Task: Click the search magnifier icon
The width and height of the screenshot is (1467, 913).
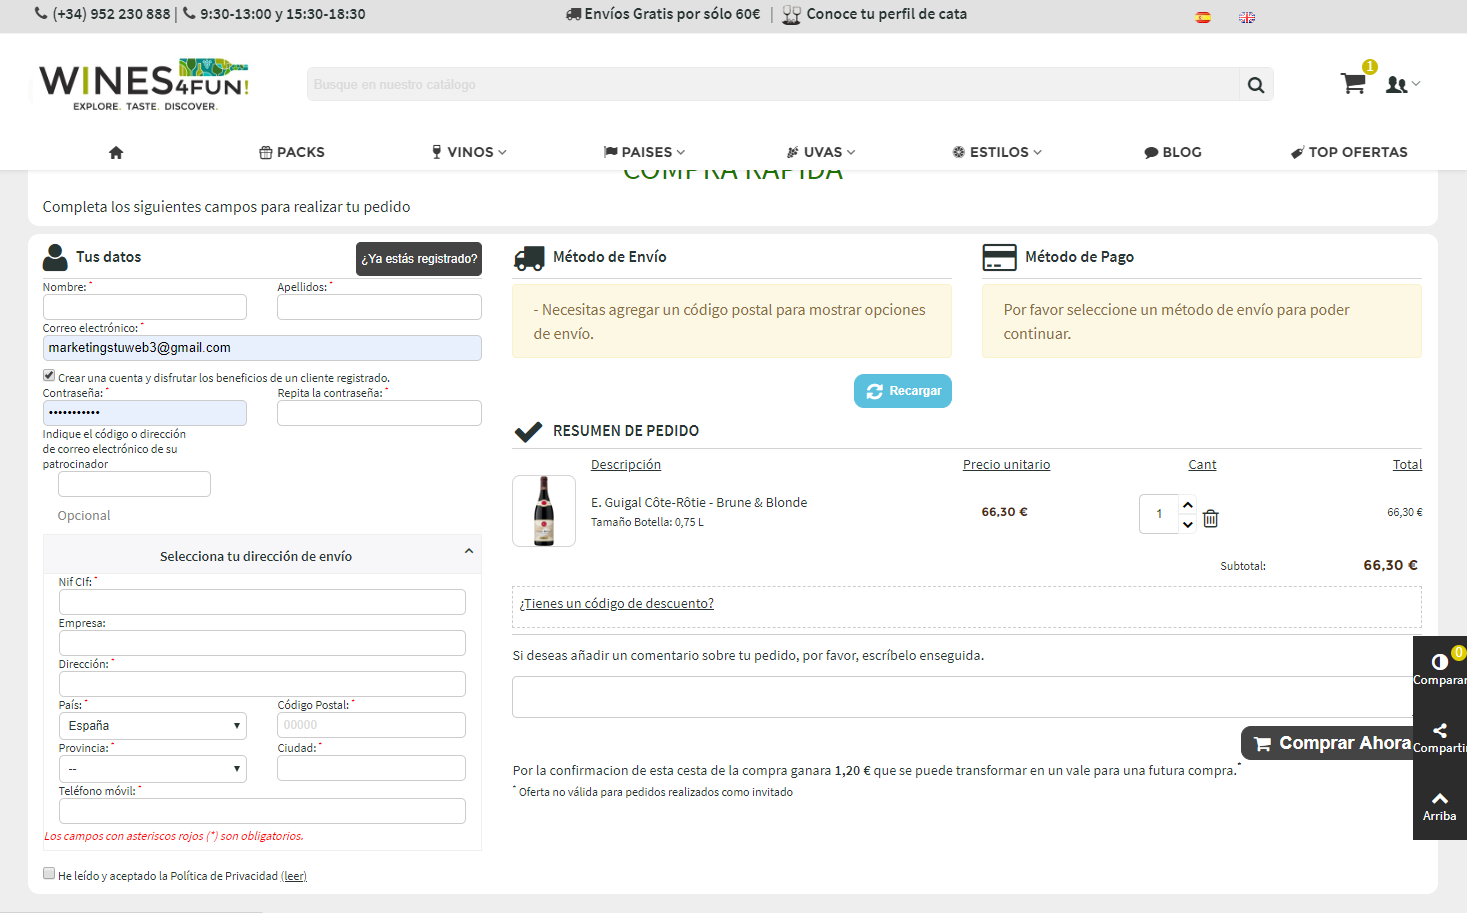Action: 1256,85
